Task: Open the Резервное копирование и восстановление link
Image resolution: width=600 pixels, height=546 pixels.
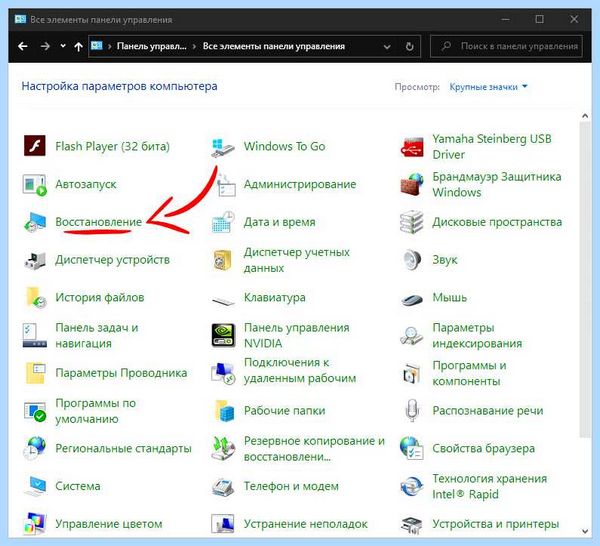Action: (314, 448)
